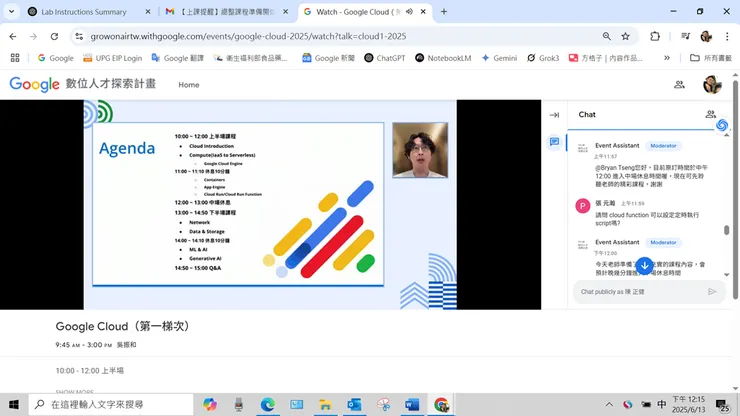The width and height of the screenshot is (740, 416).
Task: Collapse the chat side panel arrow
Action: coord(554,115)
